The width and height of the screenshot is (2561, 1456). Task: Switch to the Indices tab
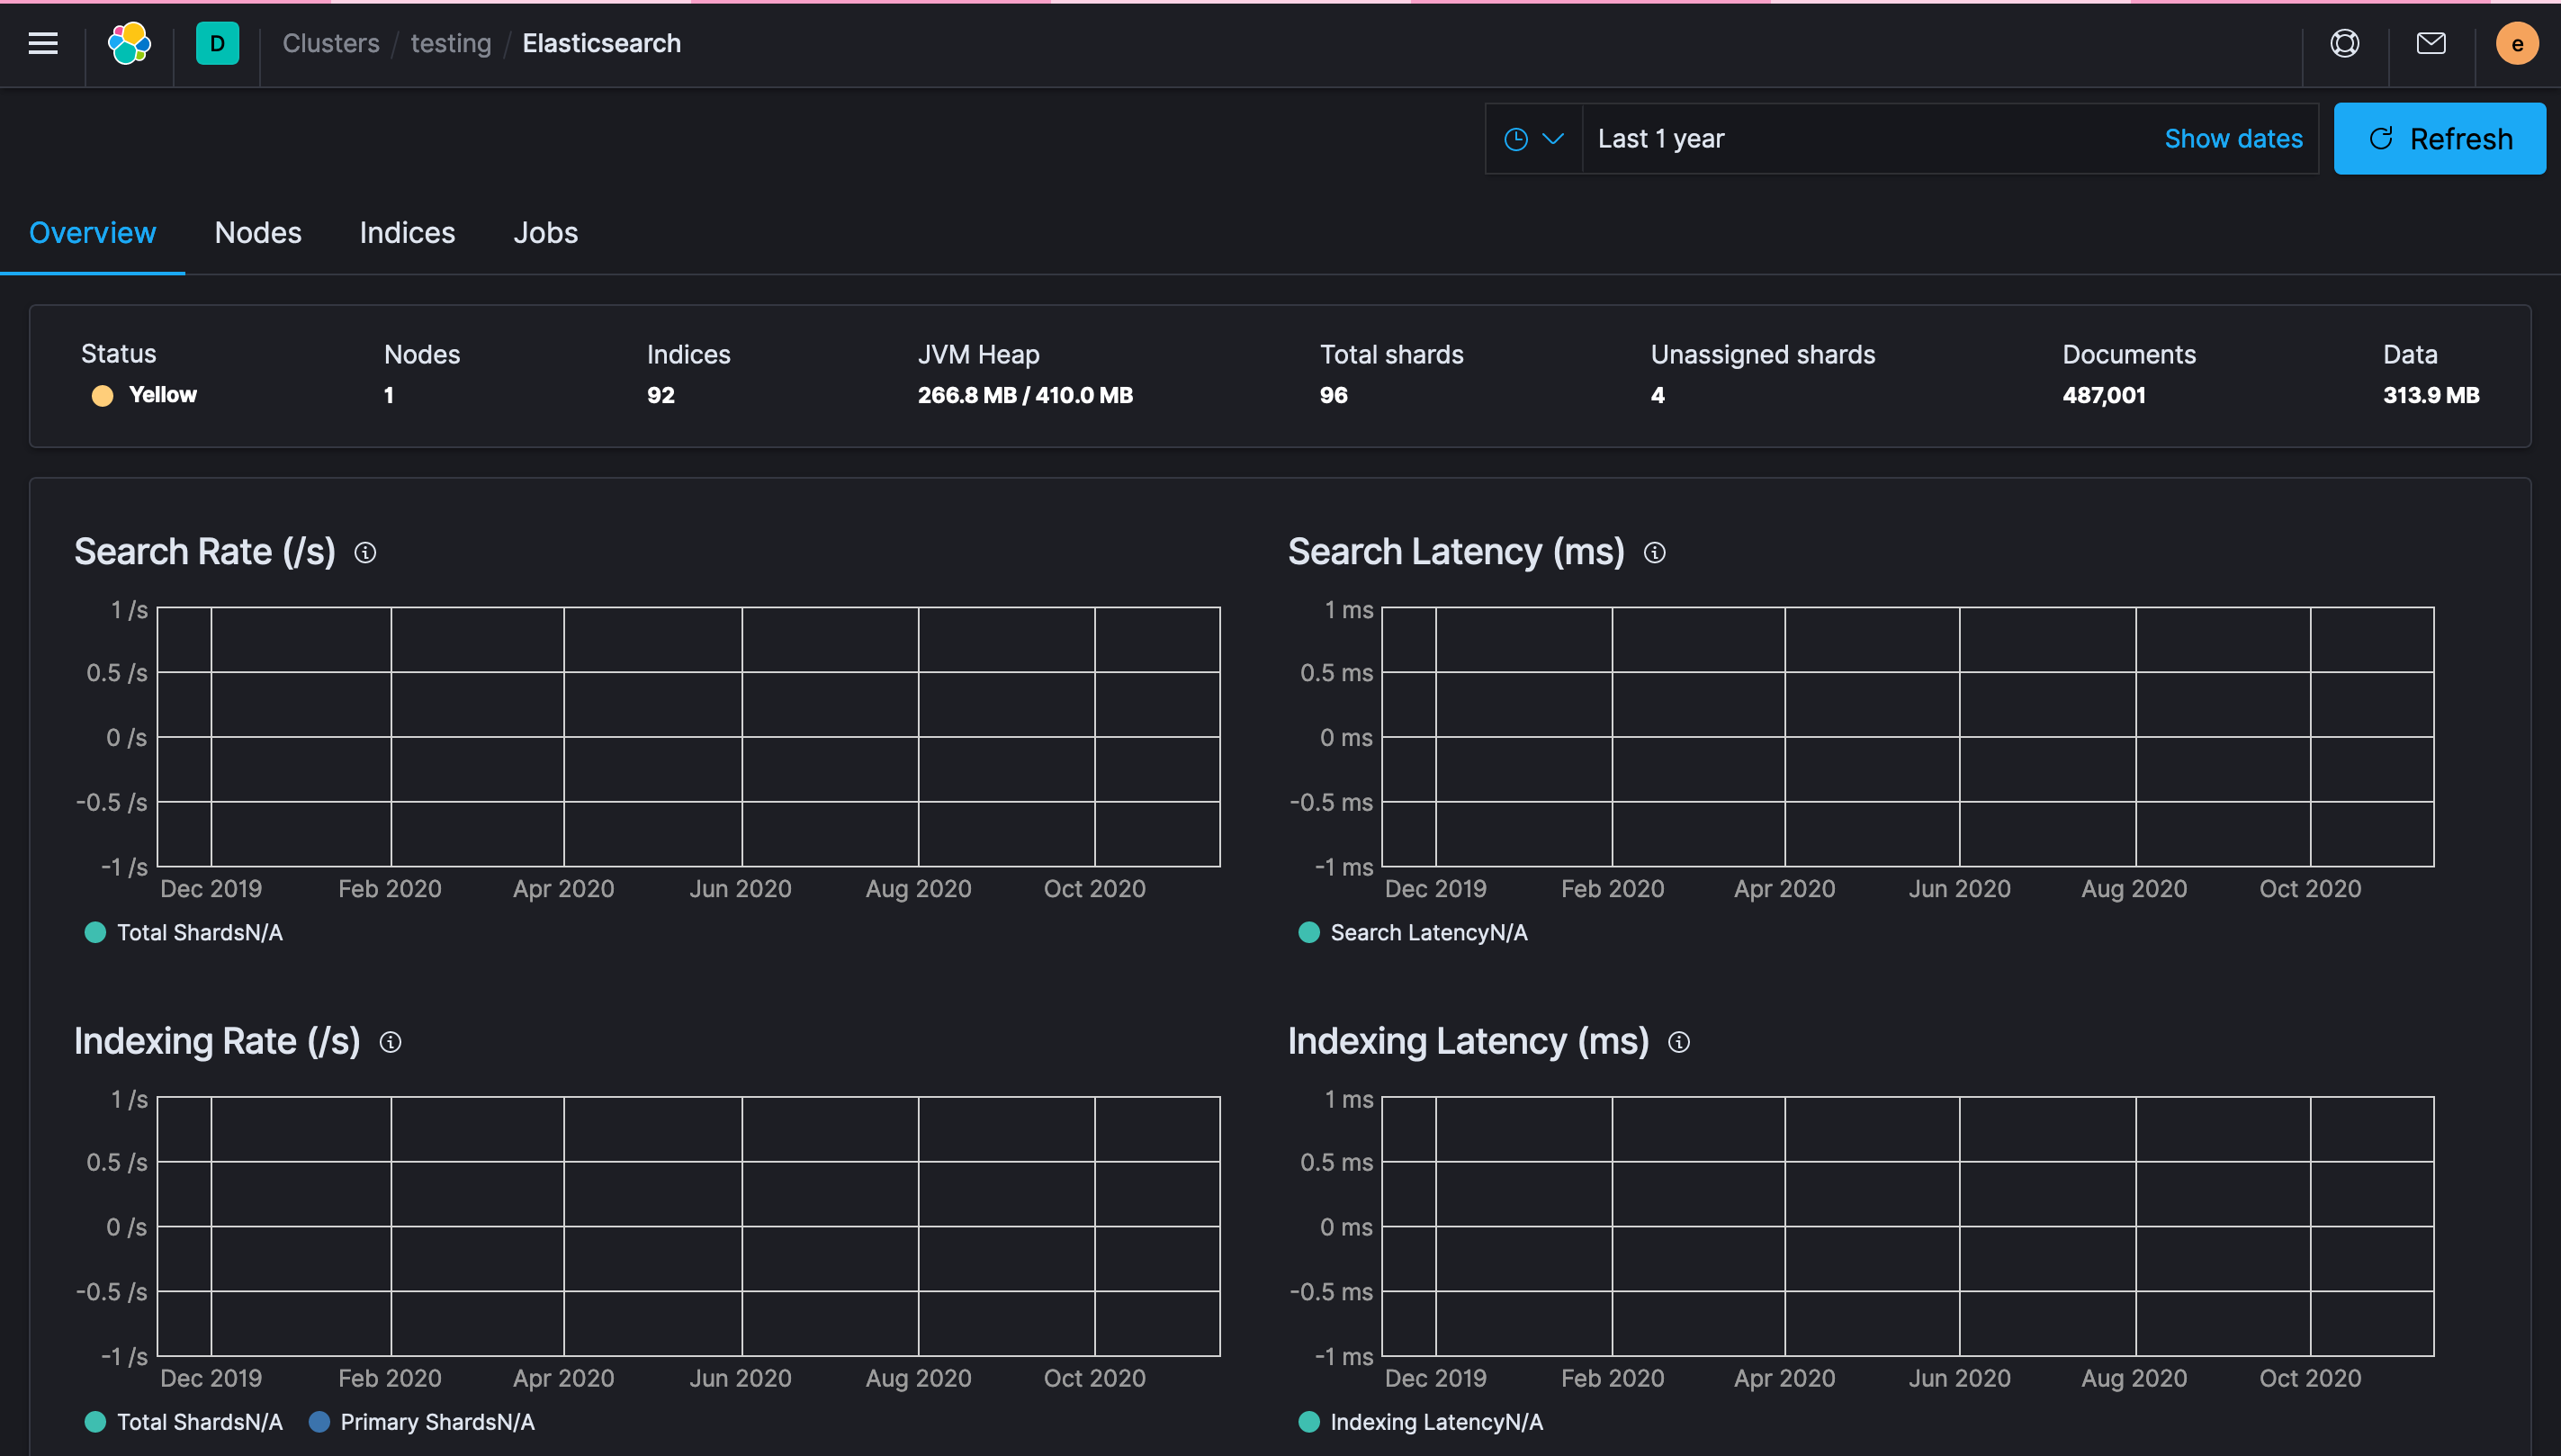[x=407, y=233]
